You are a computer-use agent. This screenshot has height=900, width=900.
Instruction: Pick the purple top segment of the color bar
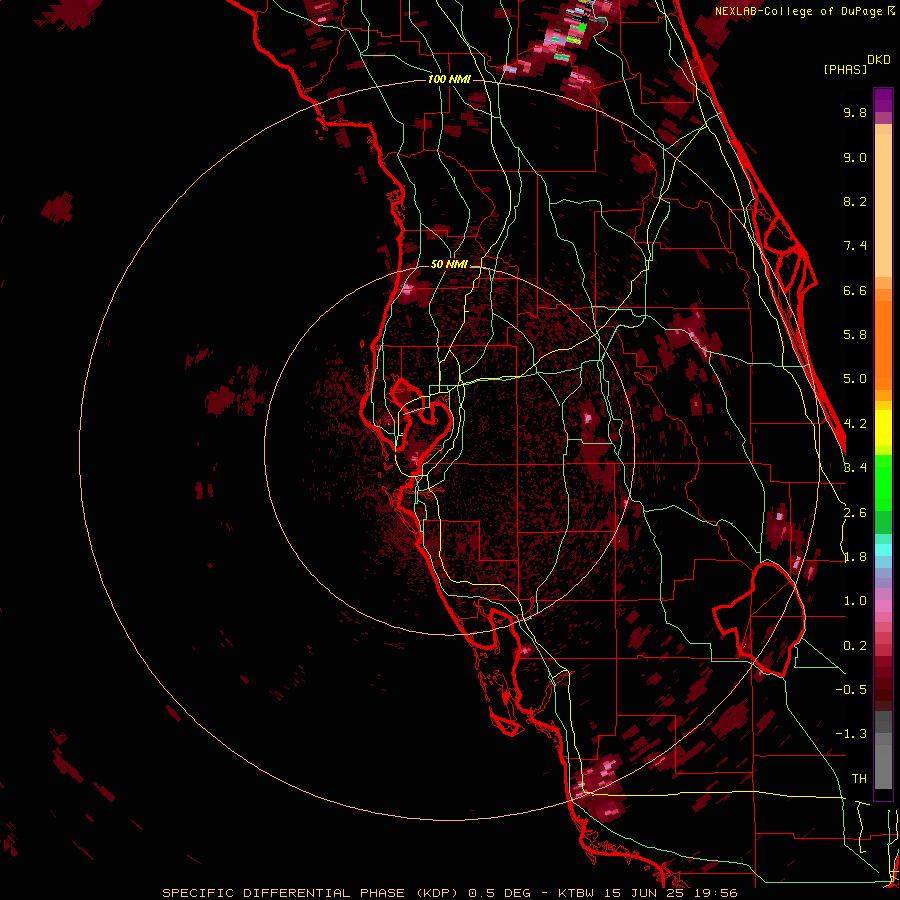[883, 100]
